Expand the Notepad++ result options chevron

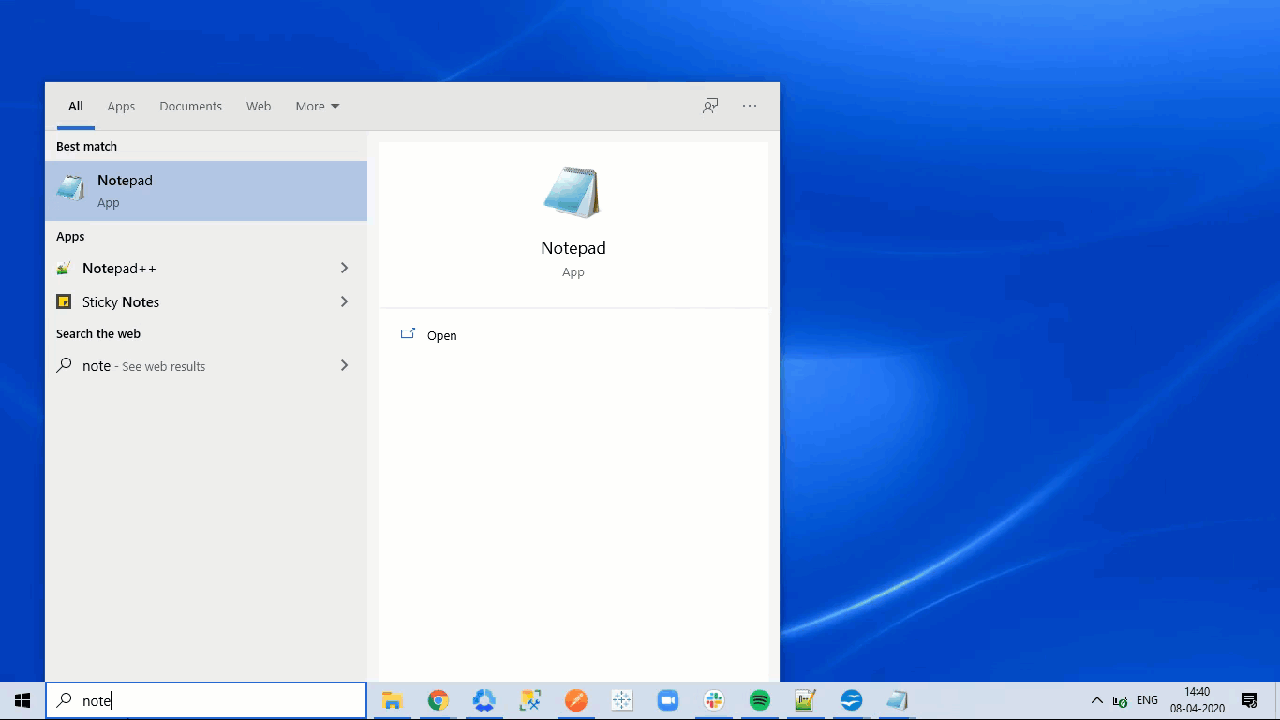pyautogui.click(x=344, y=268)
